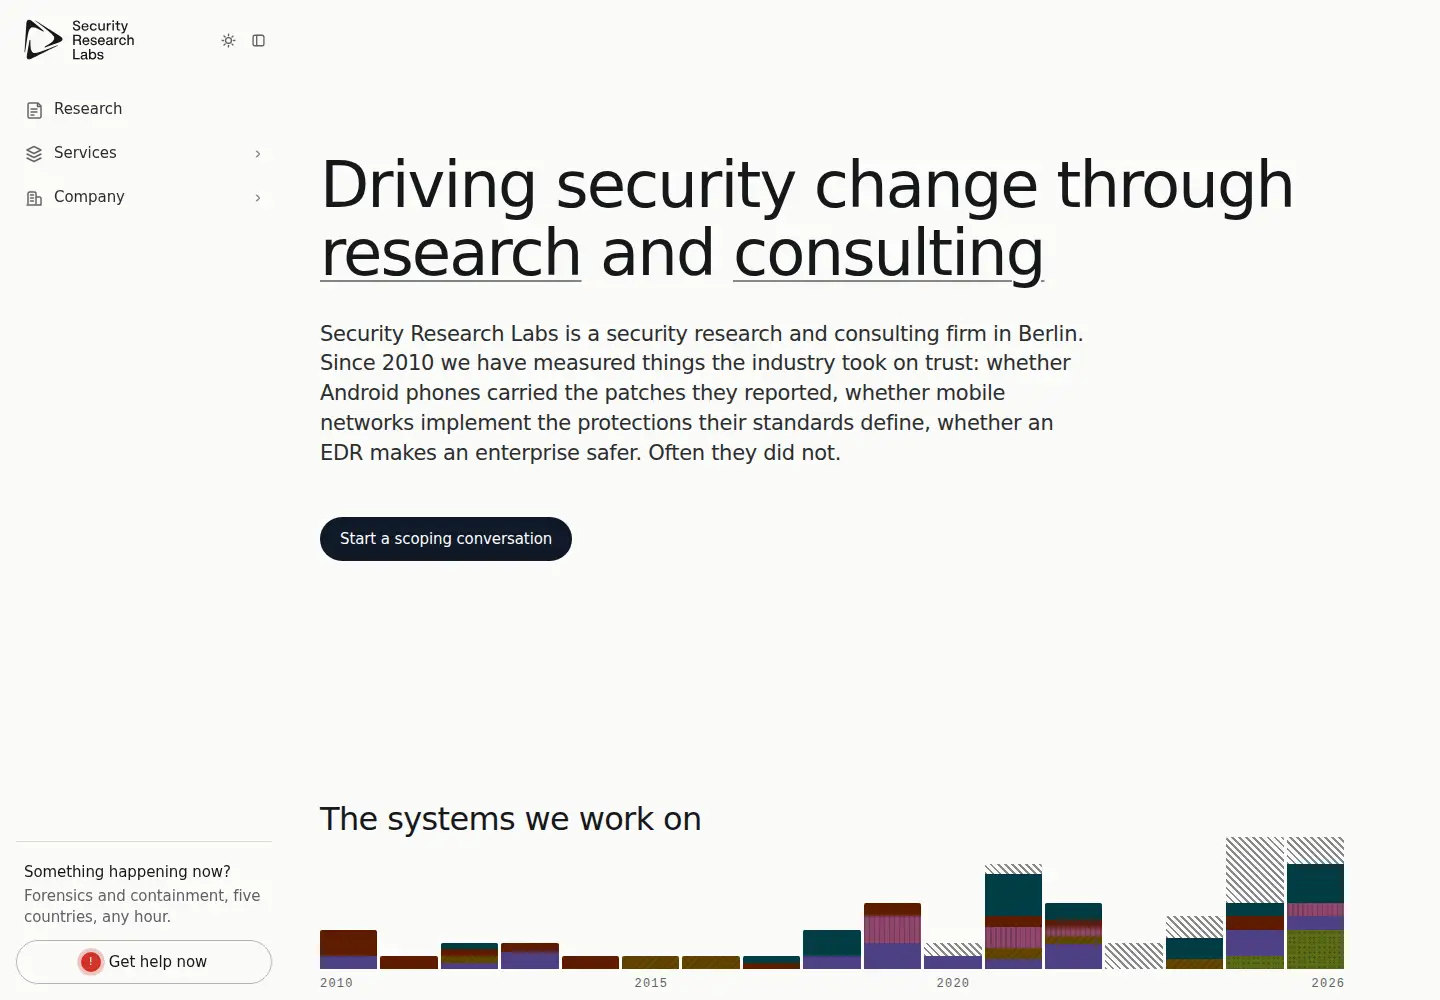
Task: Click the Services layers icon
Action: click(34, 153)
